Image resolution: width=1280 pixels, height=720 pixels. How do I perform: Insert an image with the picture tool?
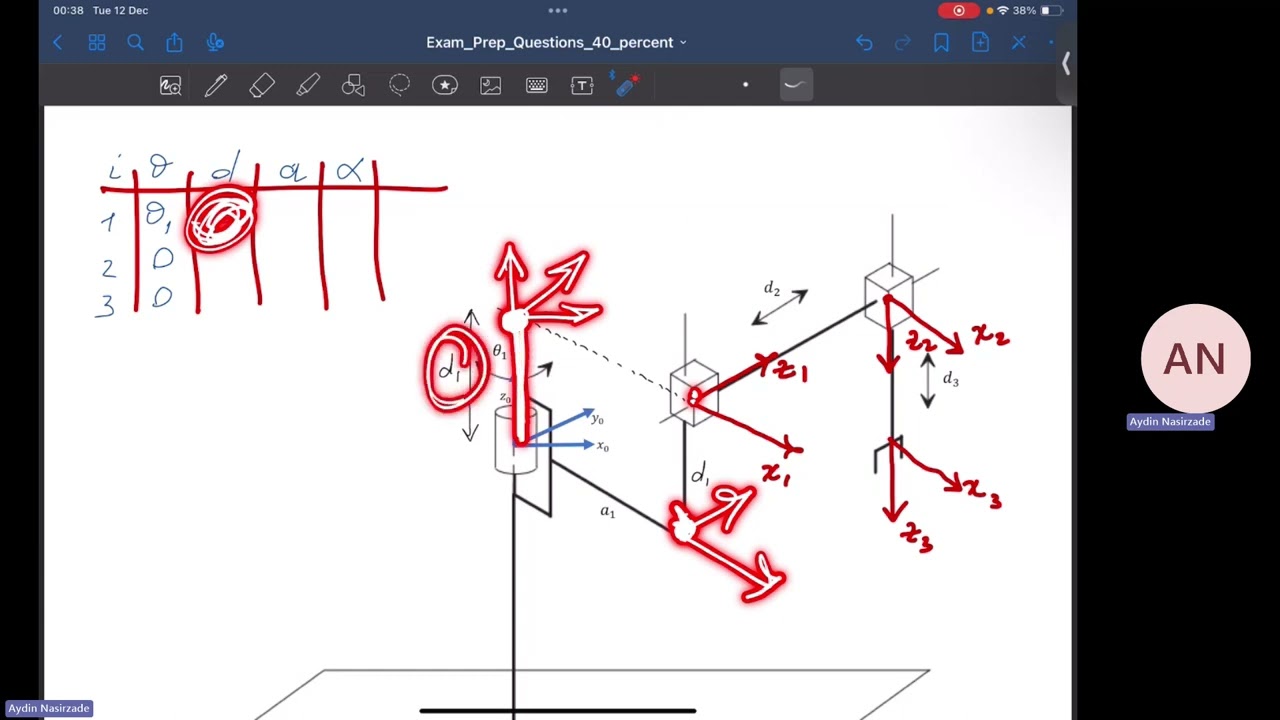coord(491,86)
